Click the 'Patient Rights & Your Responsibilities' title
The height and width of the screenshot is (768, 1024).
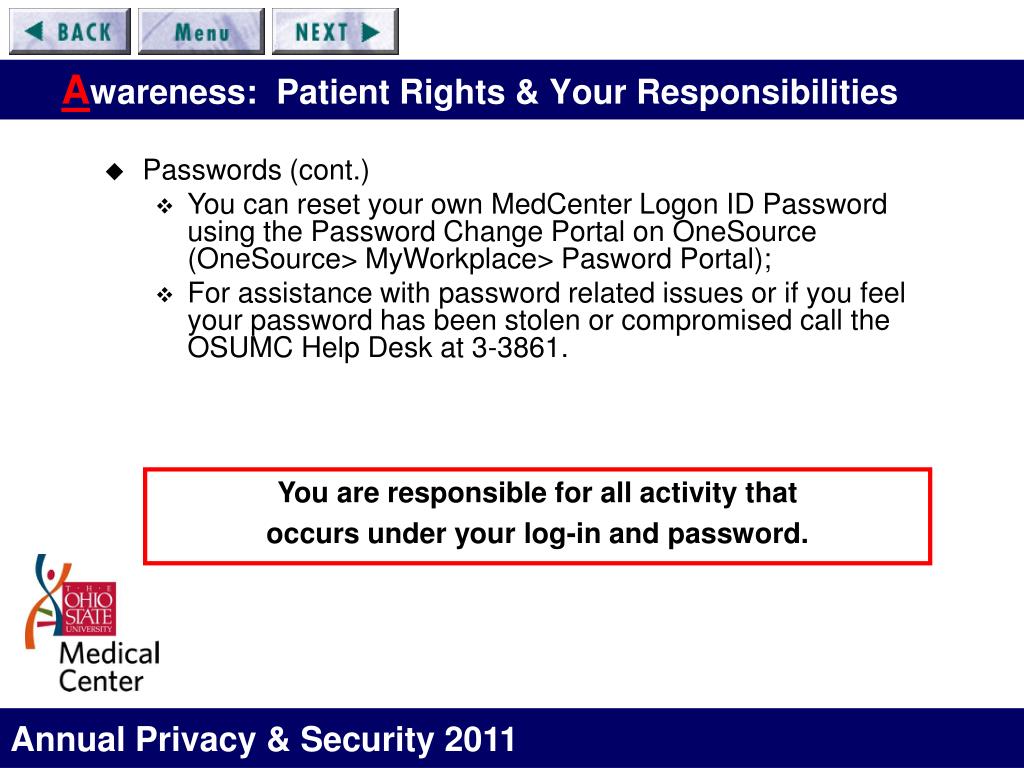[x=587, y=92]
